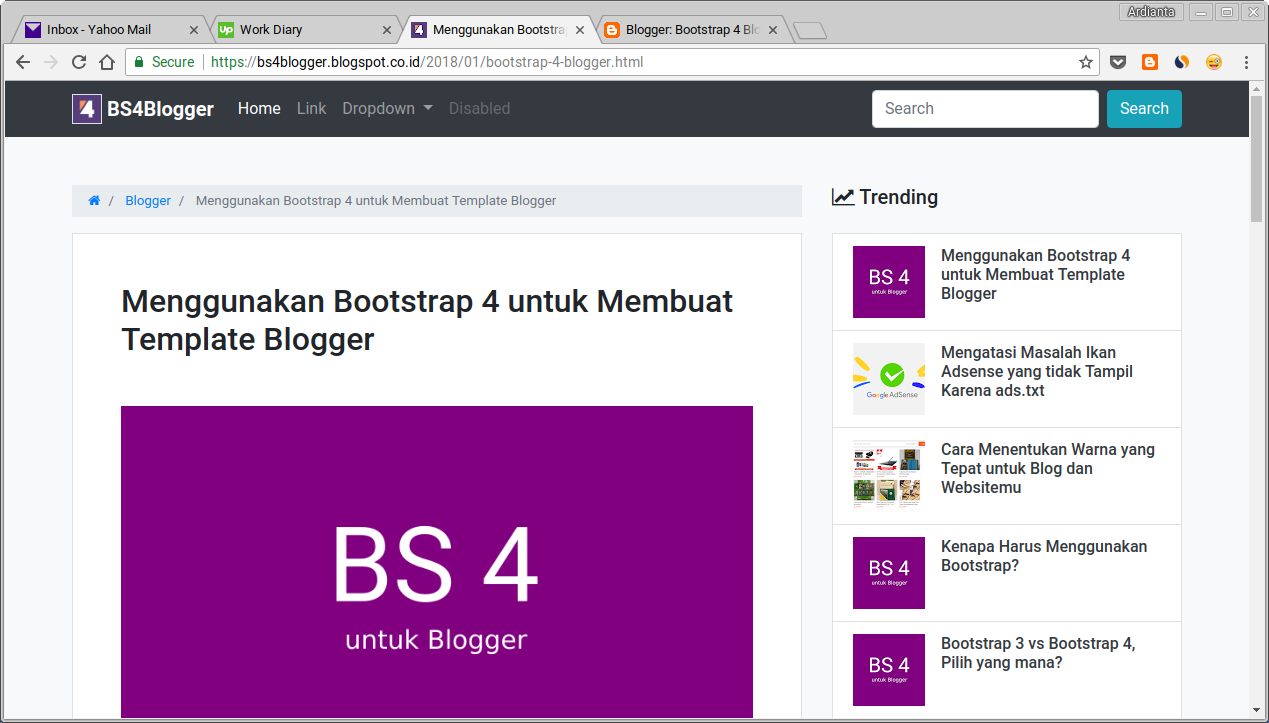This screenshot has height=723, width=1269.
Task: Open the "Kenapa Harus Menggunakan Bootstrap?" article
Action: 1043,556
